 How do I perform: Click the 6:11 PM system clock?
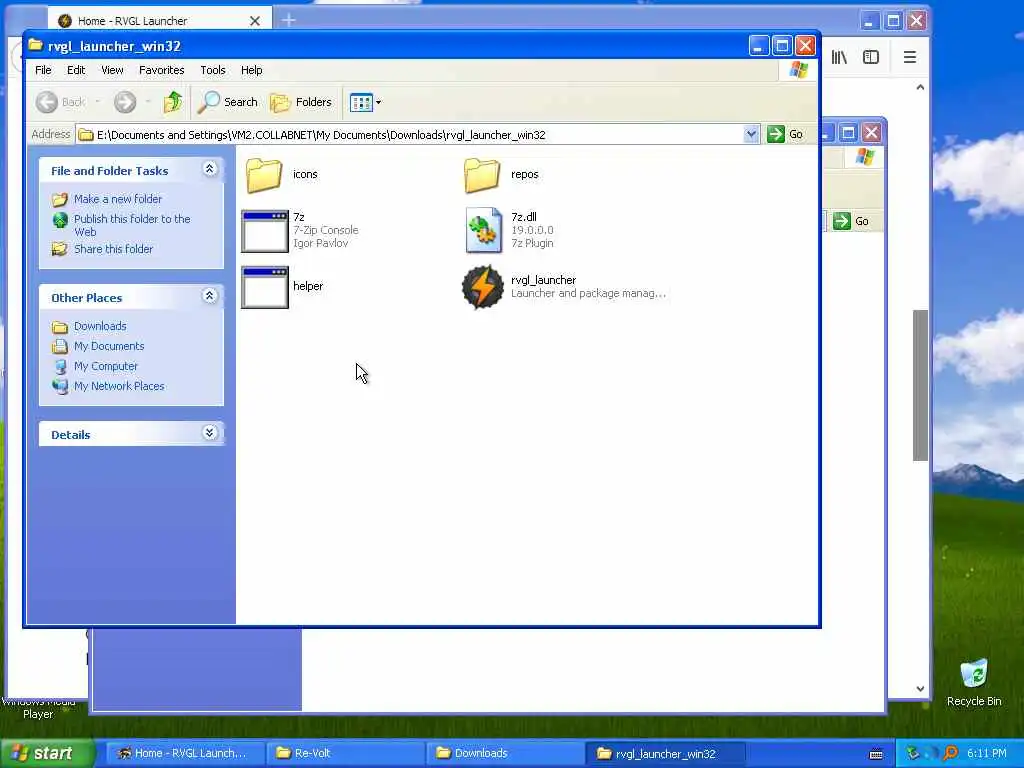click(987, 754)
